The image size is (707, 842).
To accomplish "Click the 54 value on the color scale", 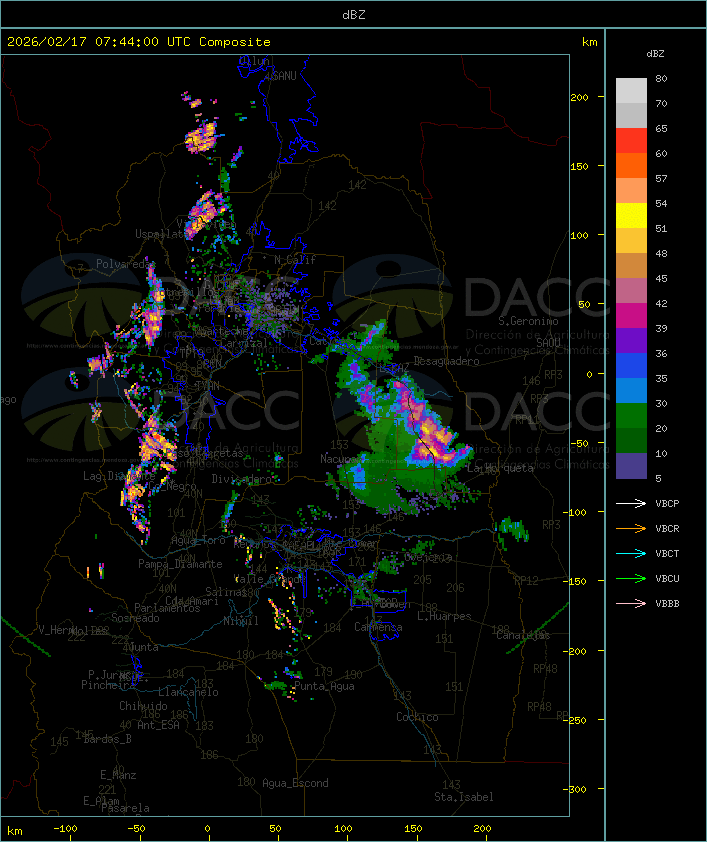I will pyautogui.click(x=661, y=204).
